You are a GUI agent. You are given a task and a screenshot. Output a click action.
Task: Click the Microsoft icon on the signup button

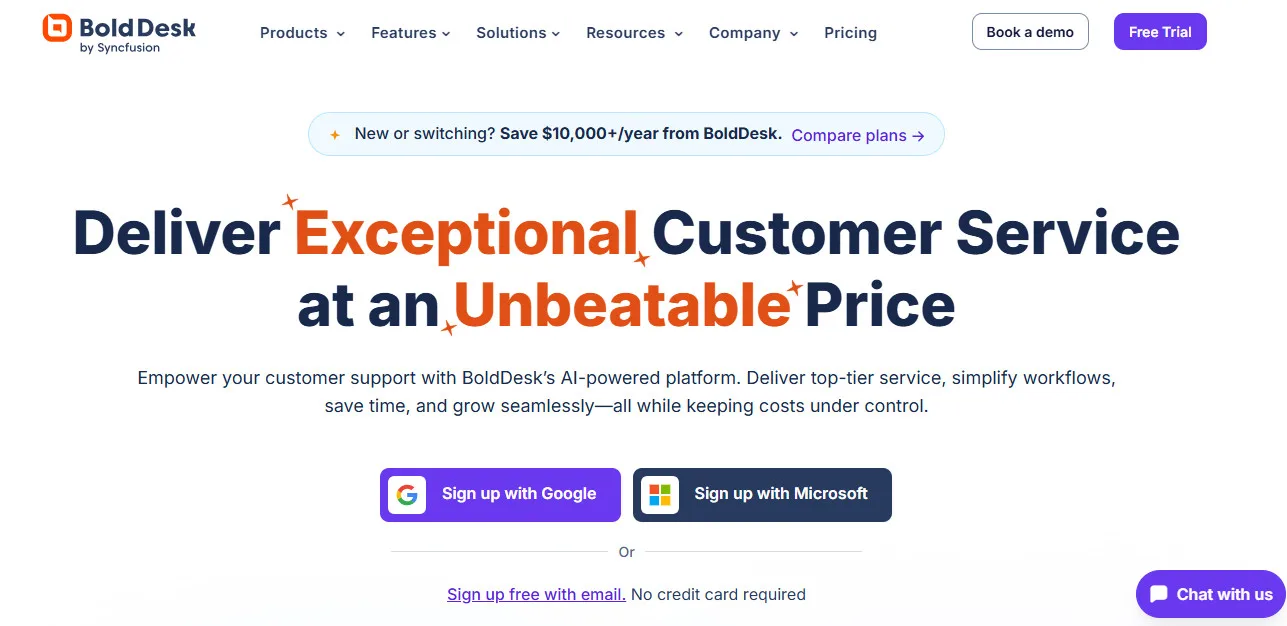[x=660, y=494]
